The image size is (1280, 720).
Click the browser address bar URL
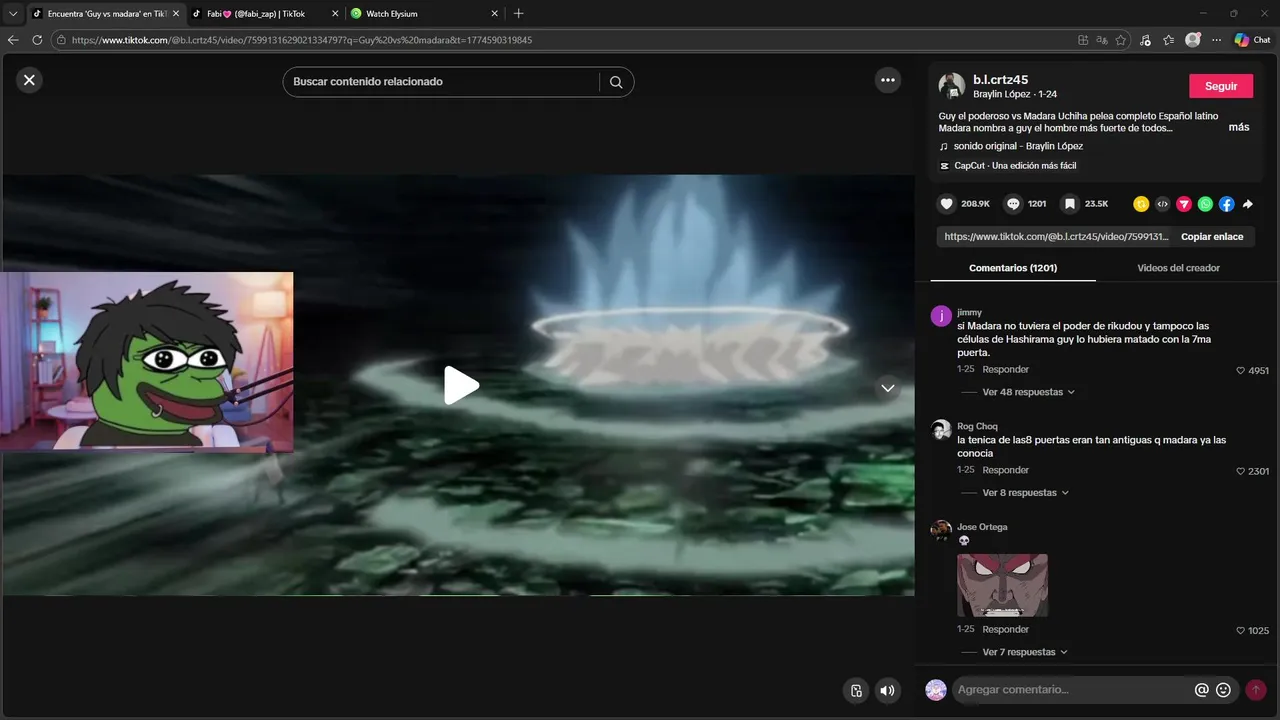302,40
